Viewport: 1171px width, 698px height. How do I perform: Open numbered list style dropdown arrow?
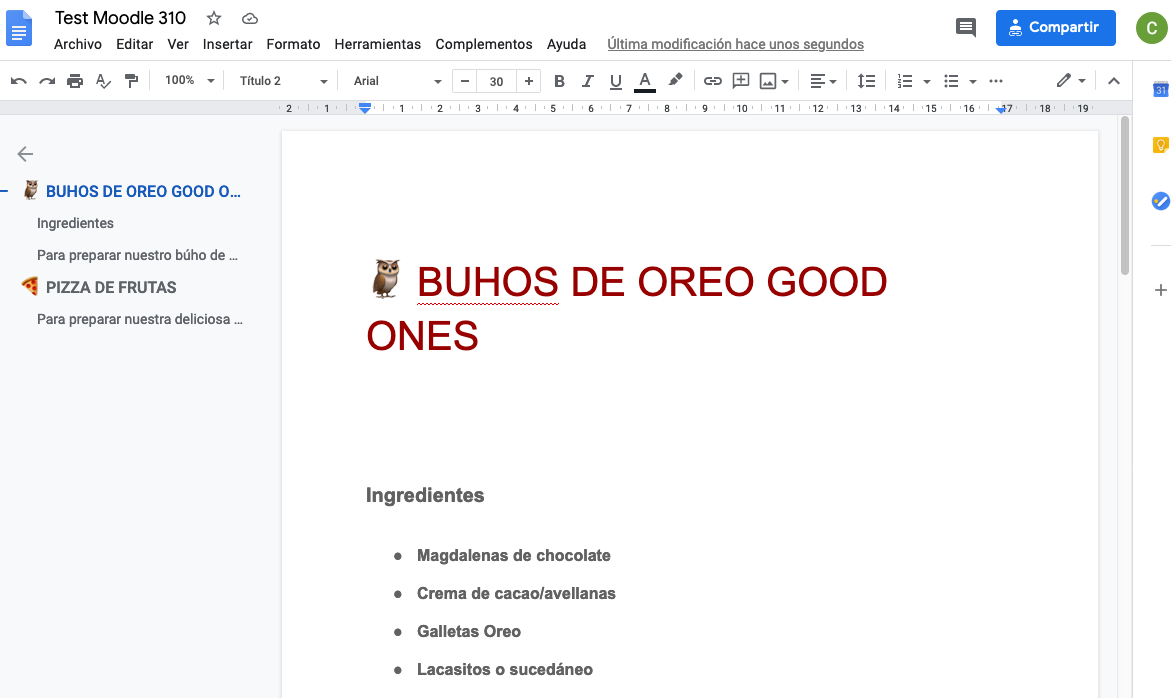[927, 81]
